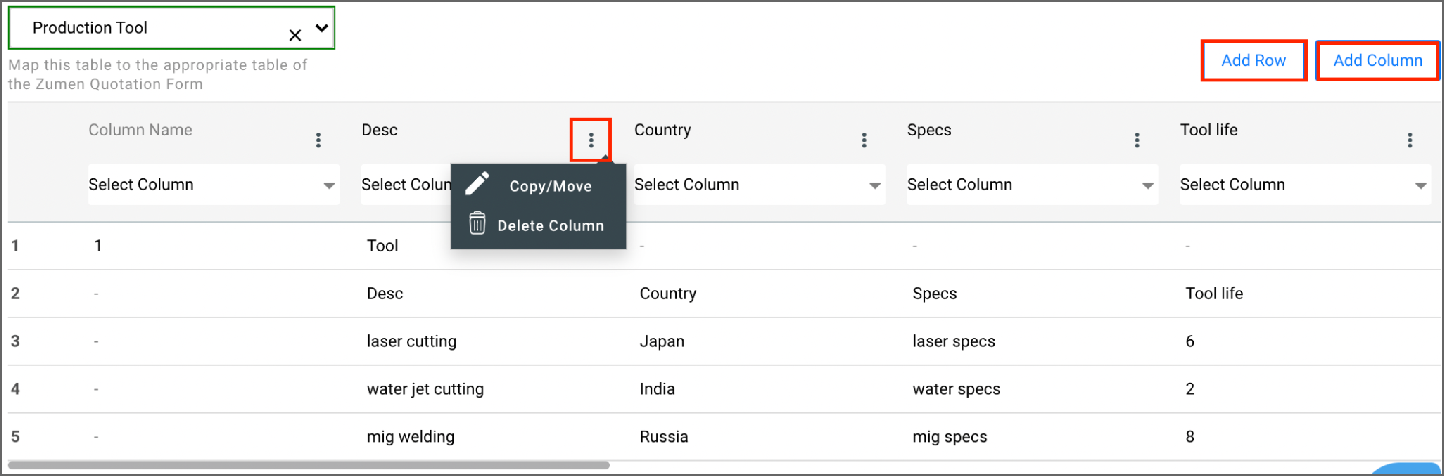Open the three-dot menu for Column Name

(x=318, y=140)
